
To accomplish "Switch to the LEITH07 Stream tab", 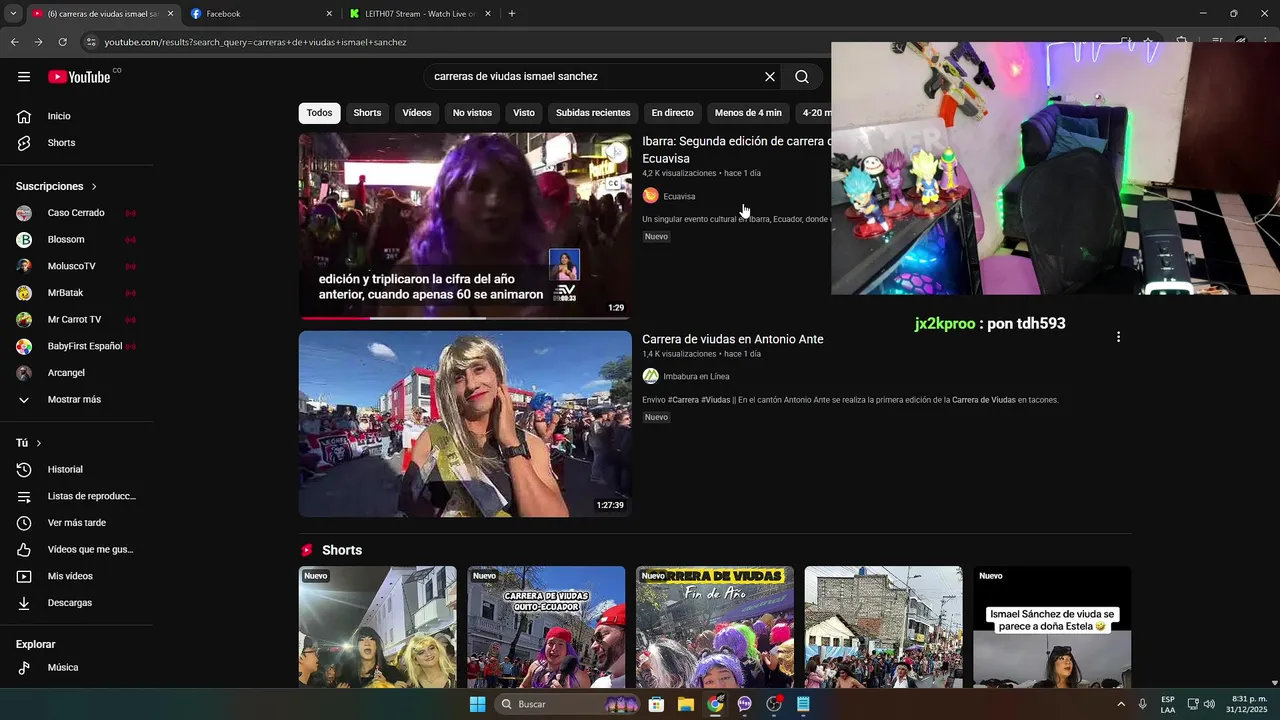I will pyautogui.click(x=420, y=14).
